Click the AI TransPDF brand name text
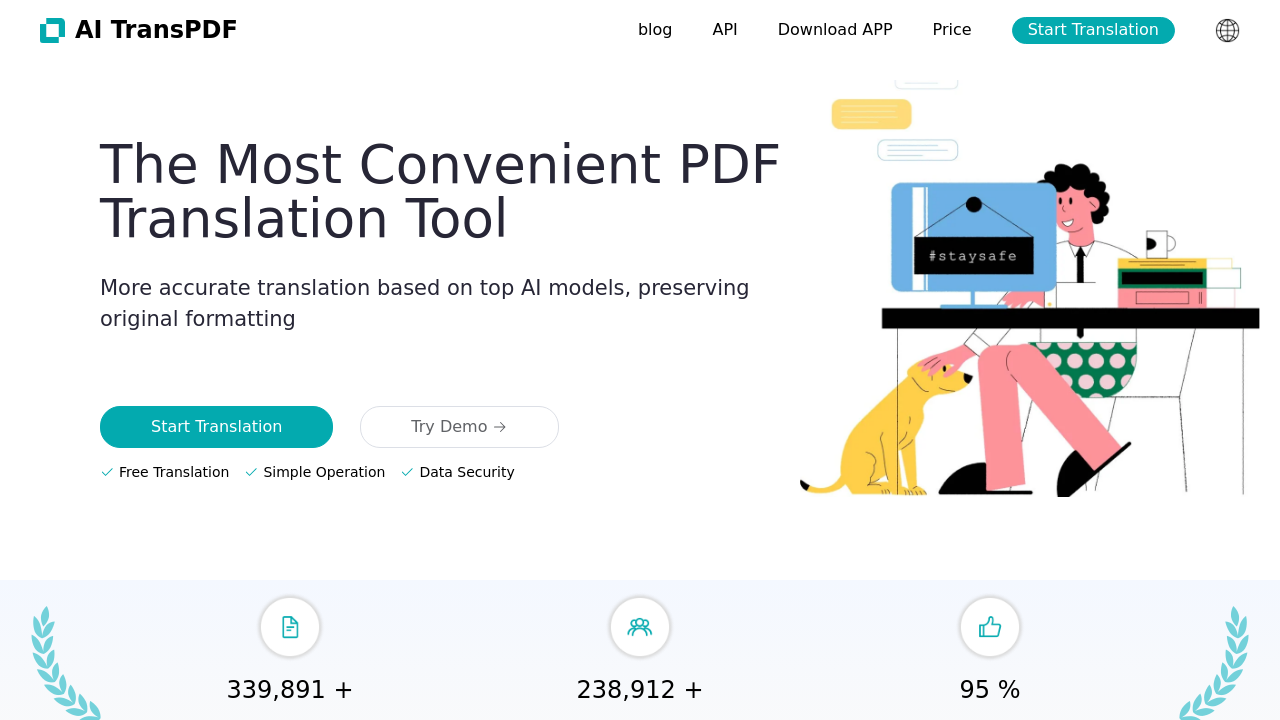This screenshot has width=1280, height=720. (x=156, y=30)
